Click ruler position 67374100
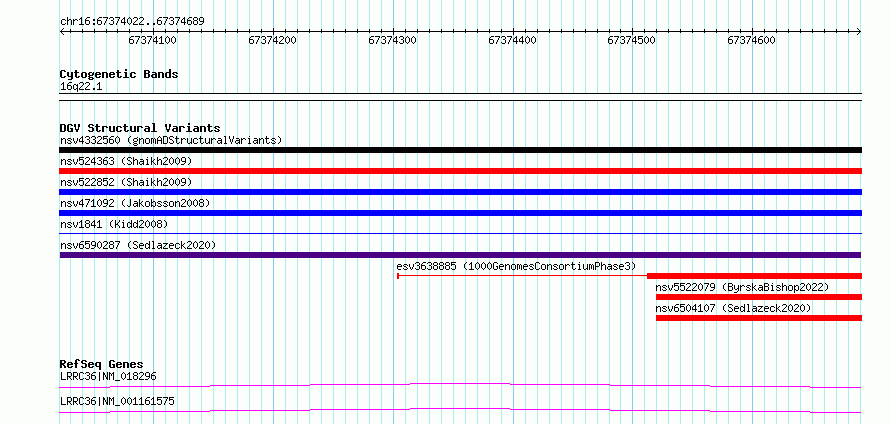This screenshot has height=424, width=890. (x=153, y=40)
